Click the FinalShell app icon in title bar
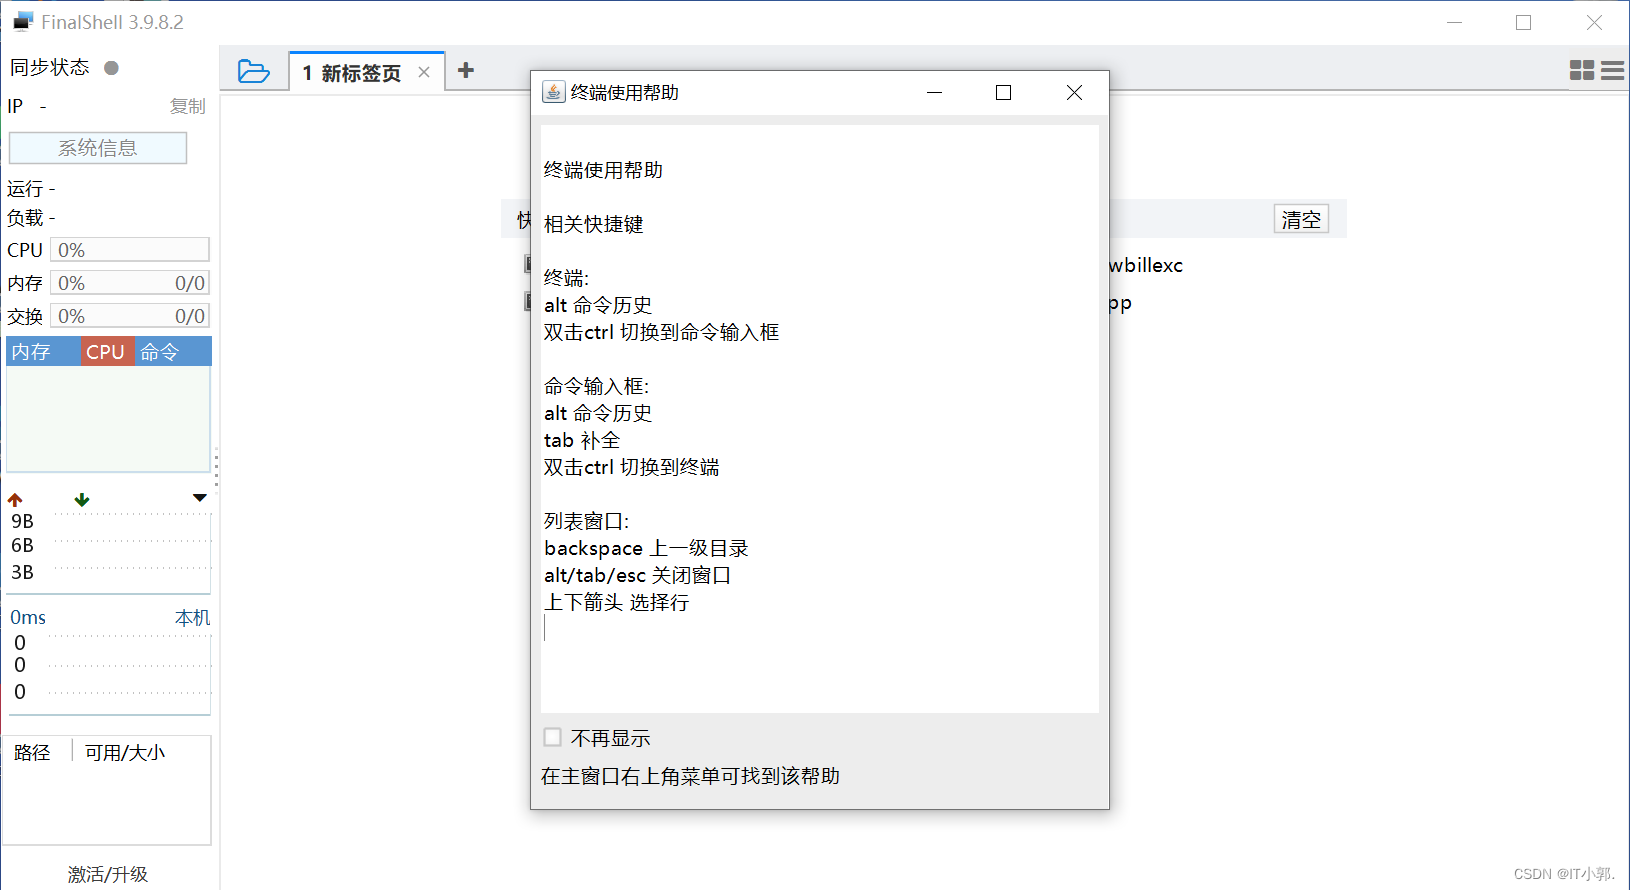 click(23, 22)
